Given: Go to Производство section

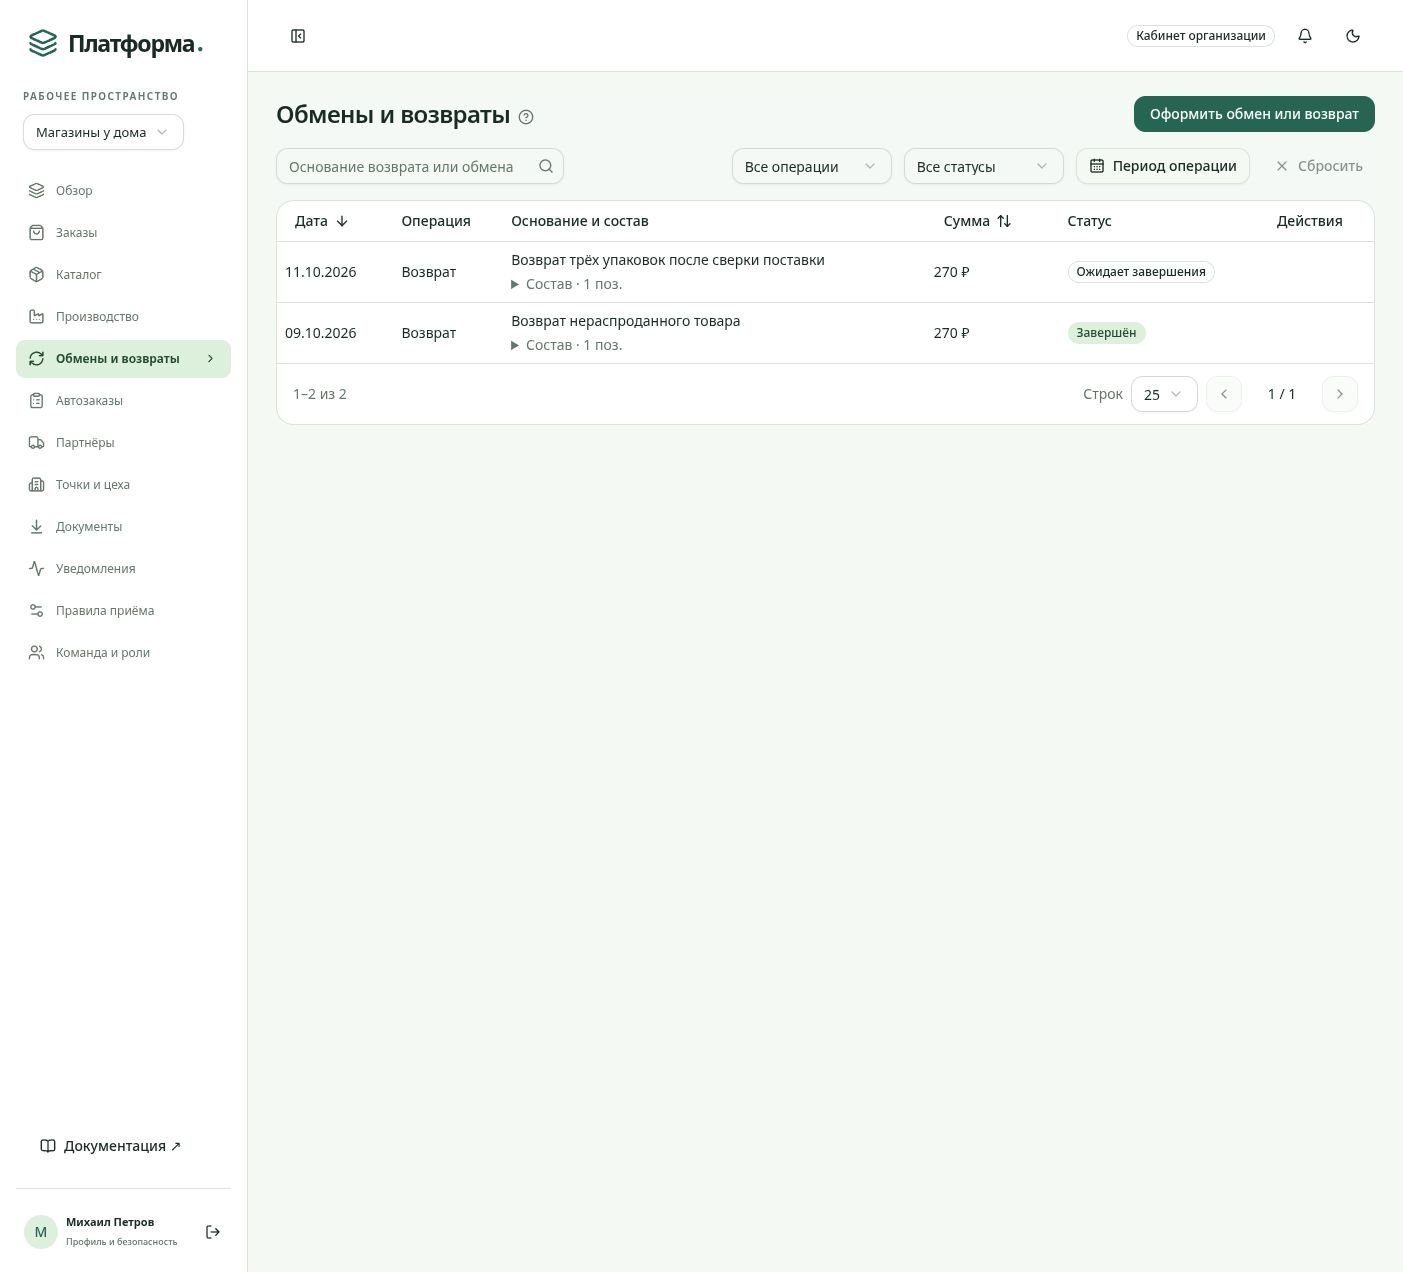Looking at the screenshot, I should pyautogui.click(x=123, y=316).
